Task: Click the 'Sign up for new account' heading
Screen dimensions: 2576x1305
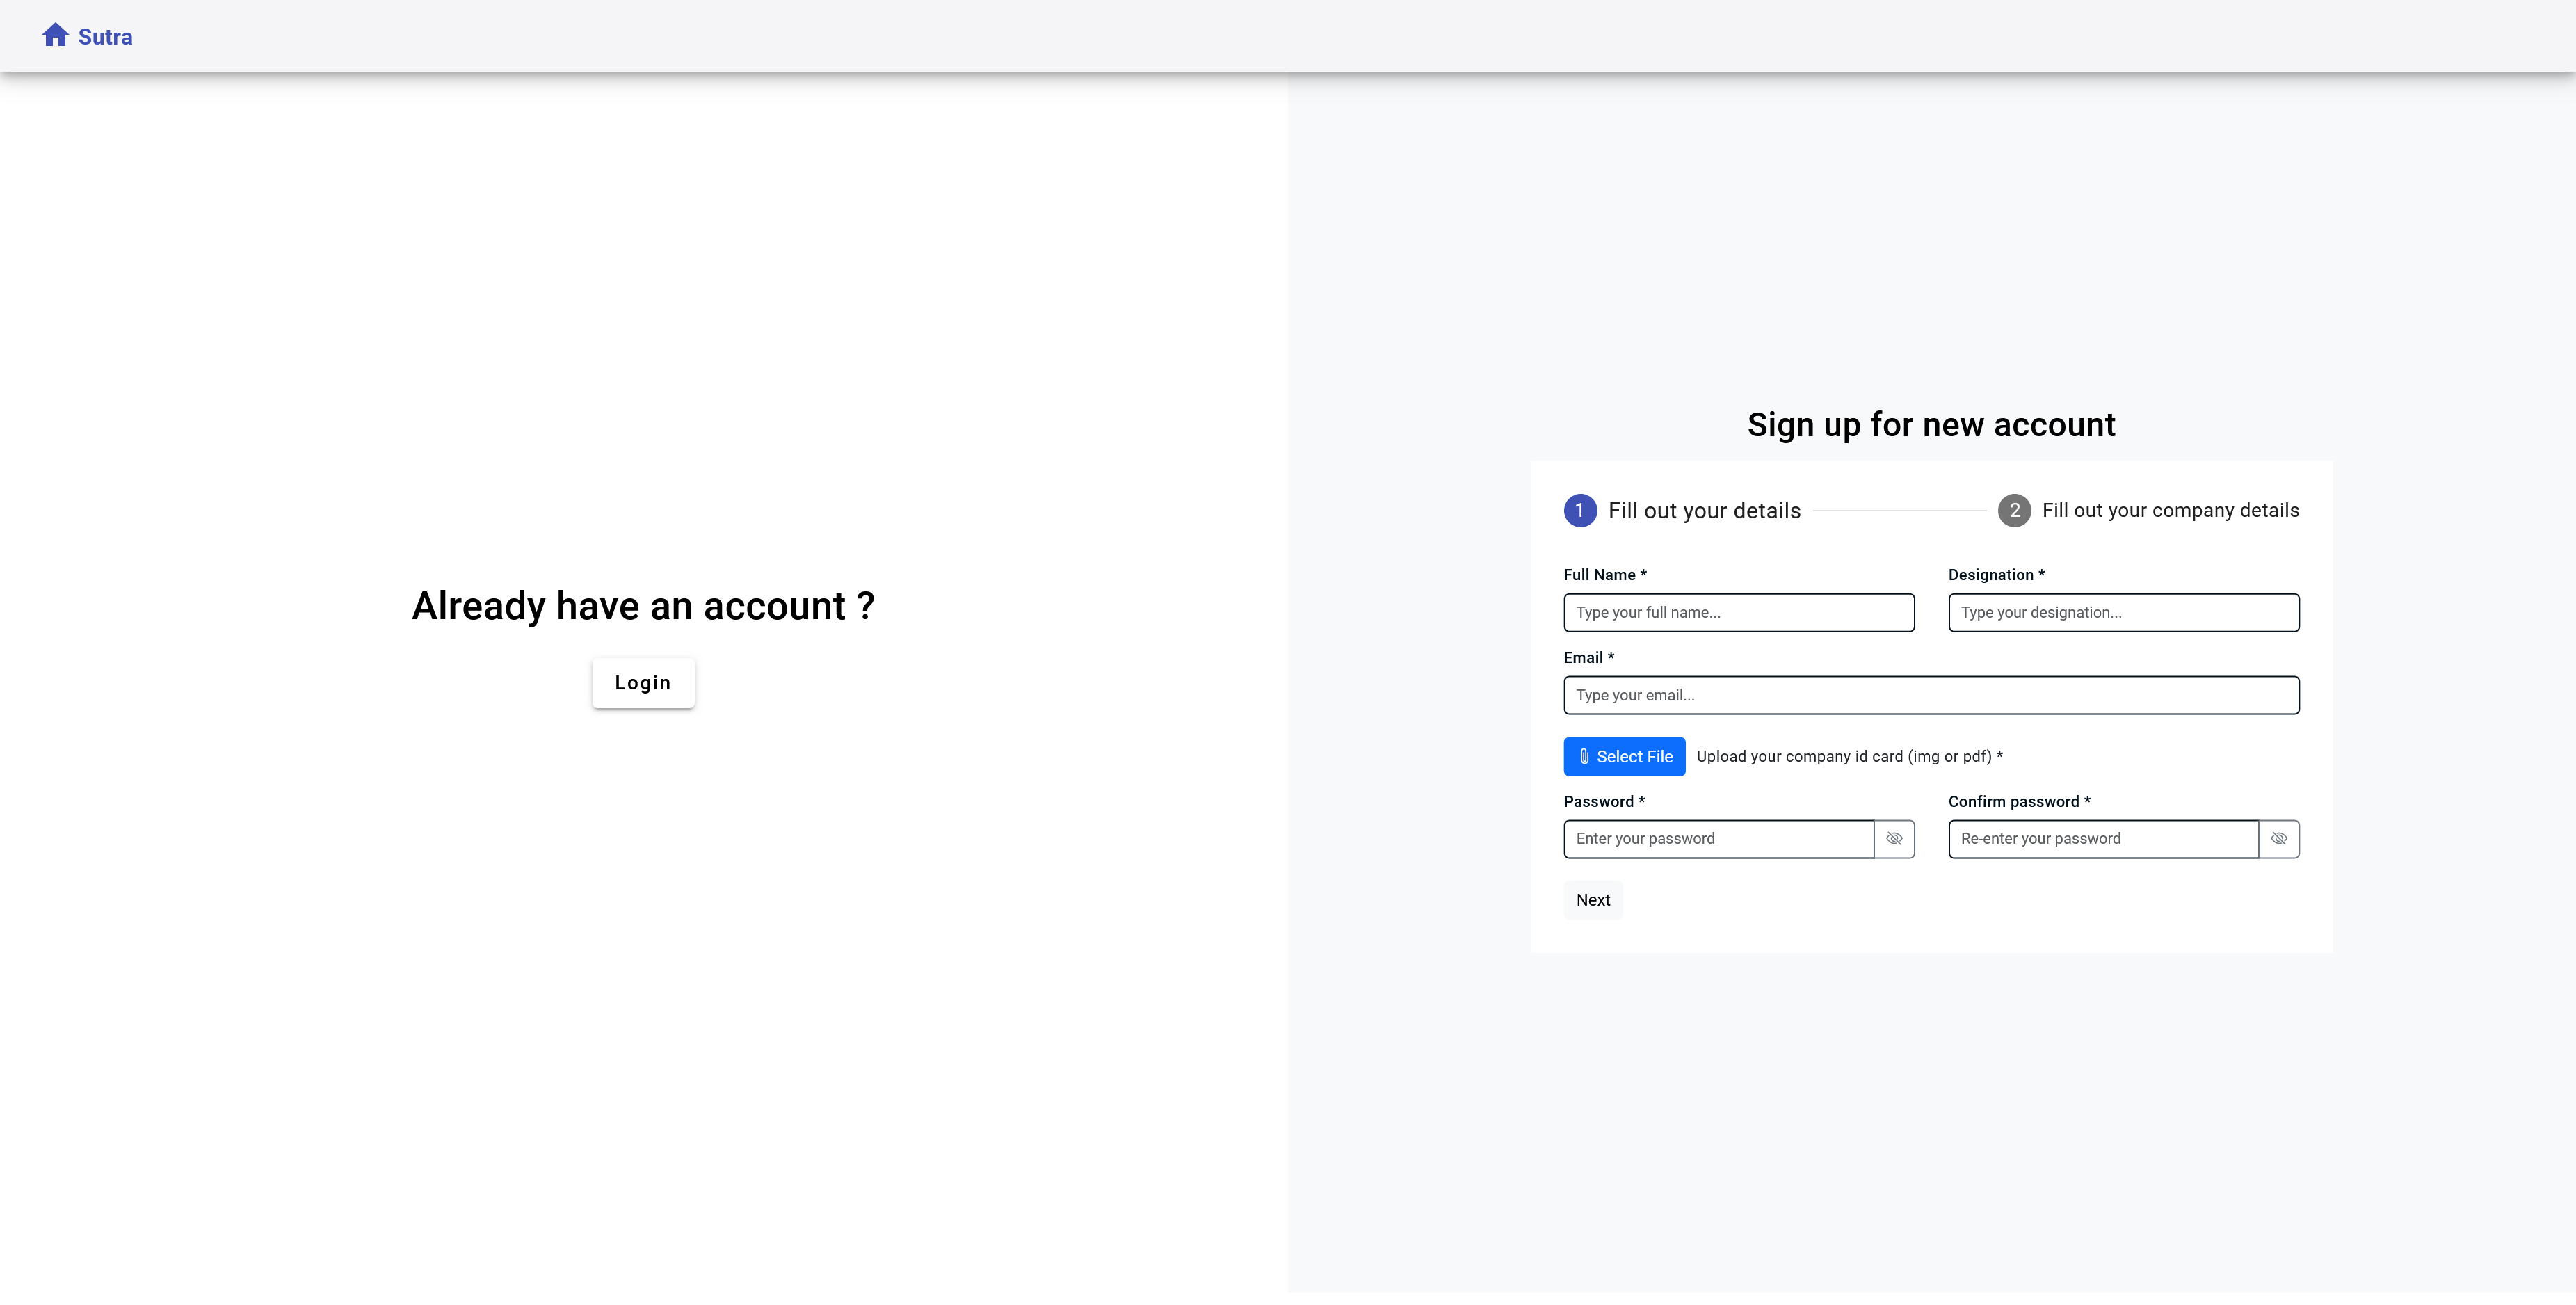Action: (x=1930, y=424)
